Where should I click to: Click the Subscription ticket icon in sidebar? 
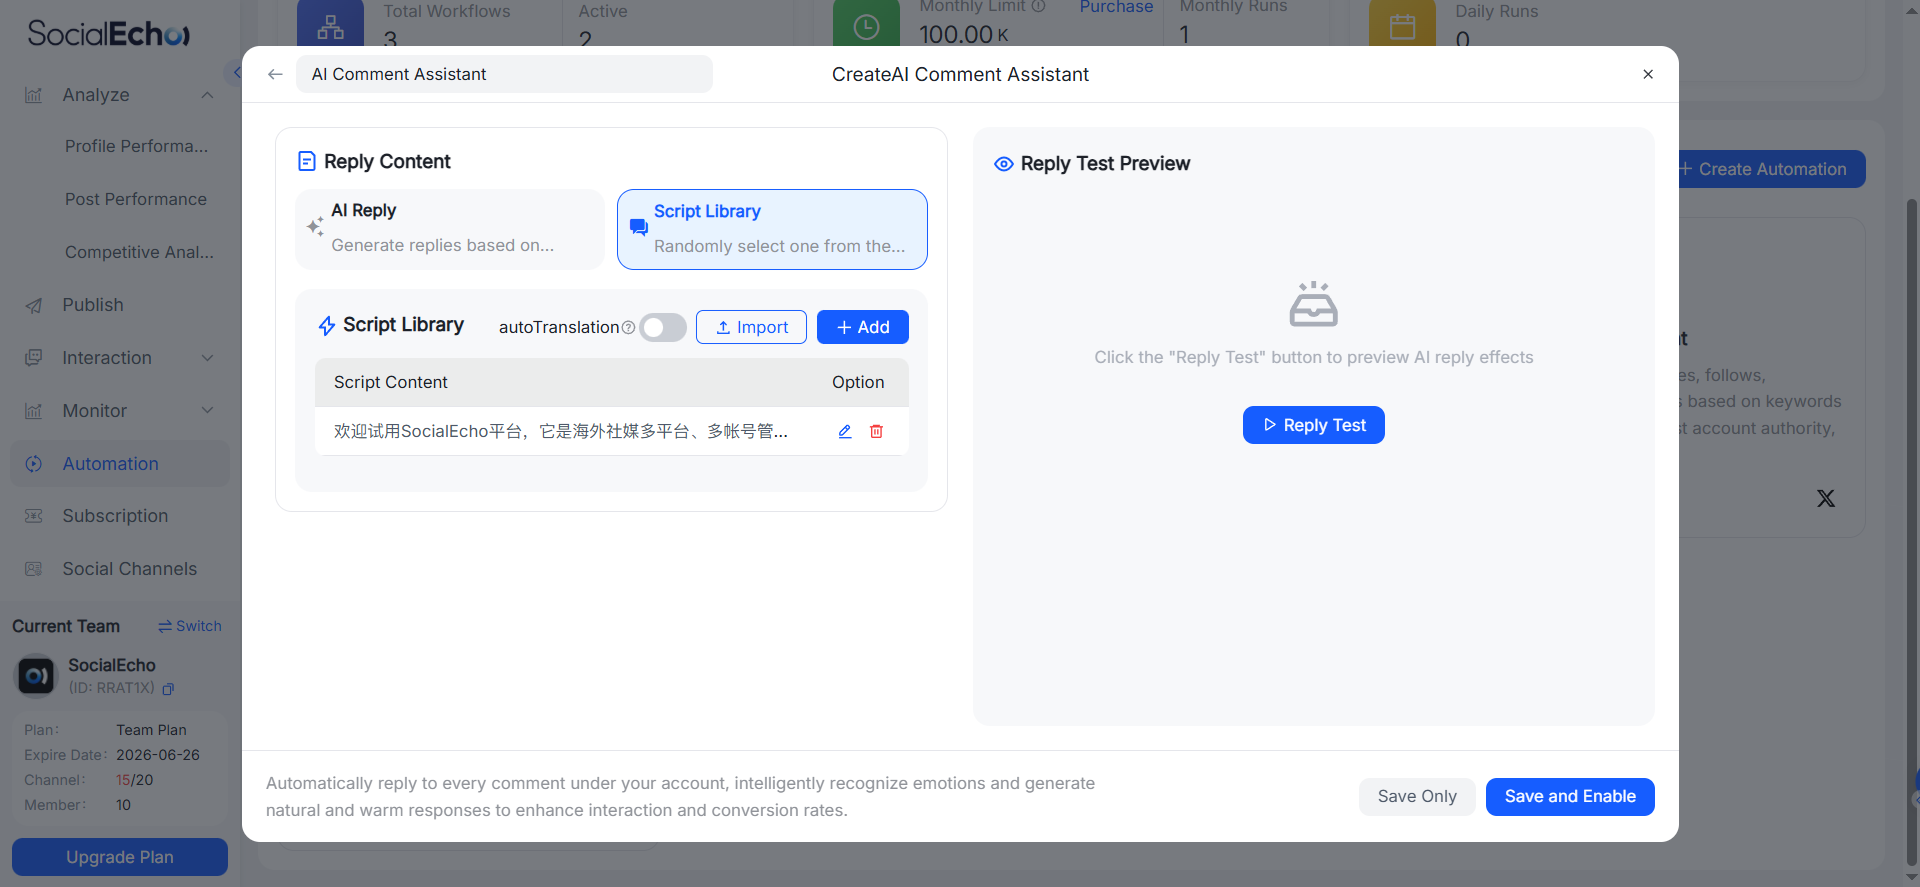click(x=34, y=516)
